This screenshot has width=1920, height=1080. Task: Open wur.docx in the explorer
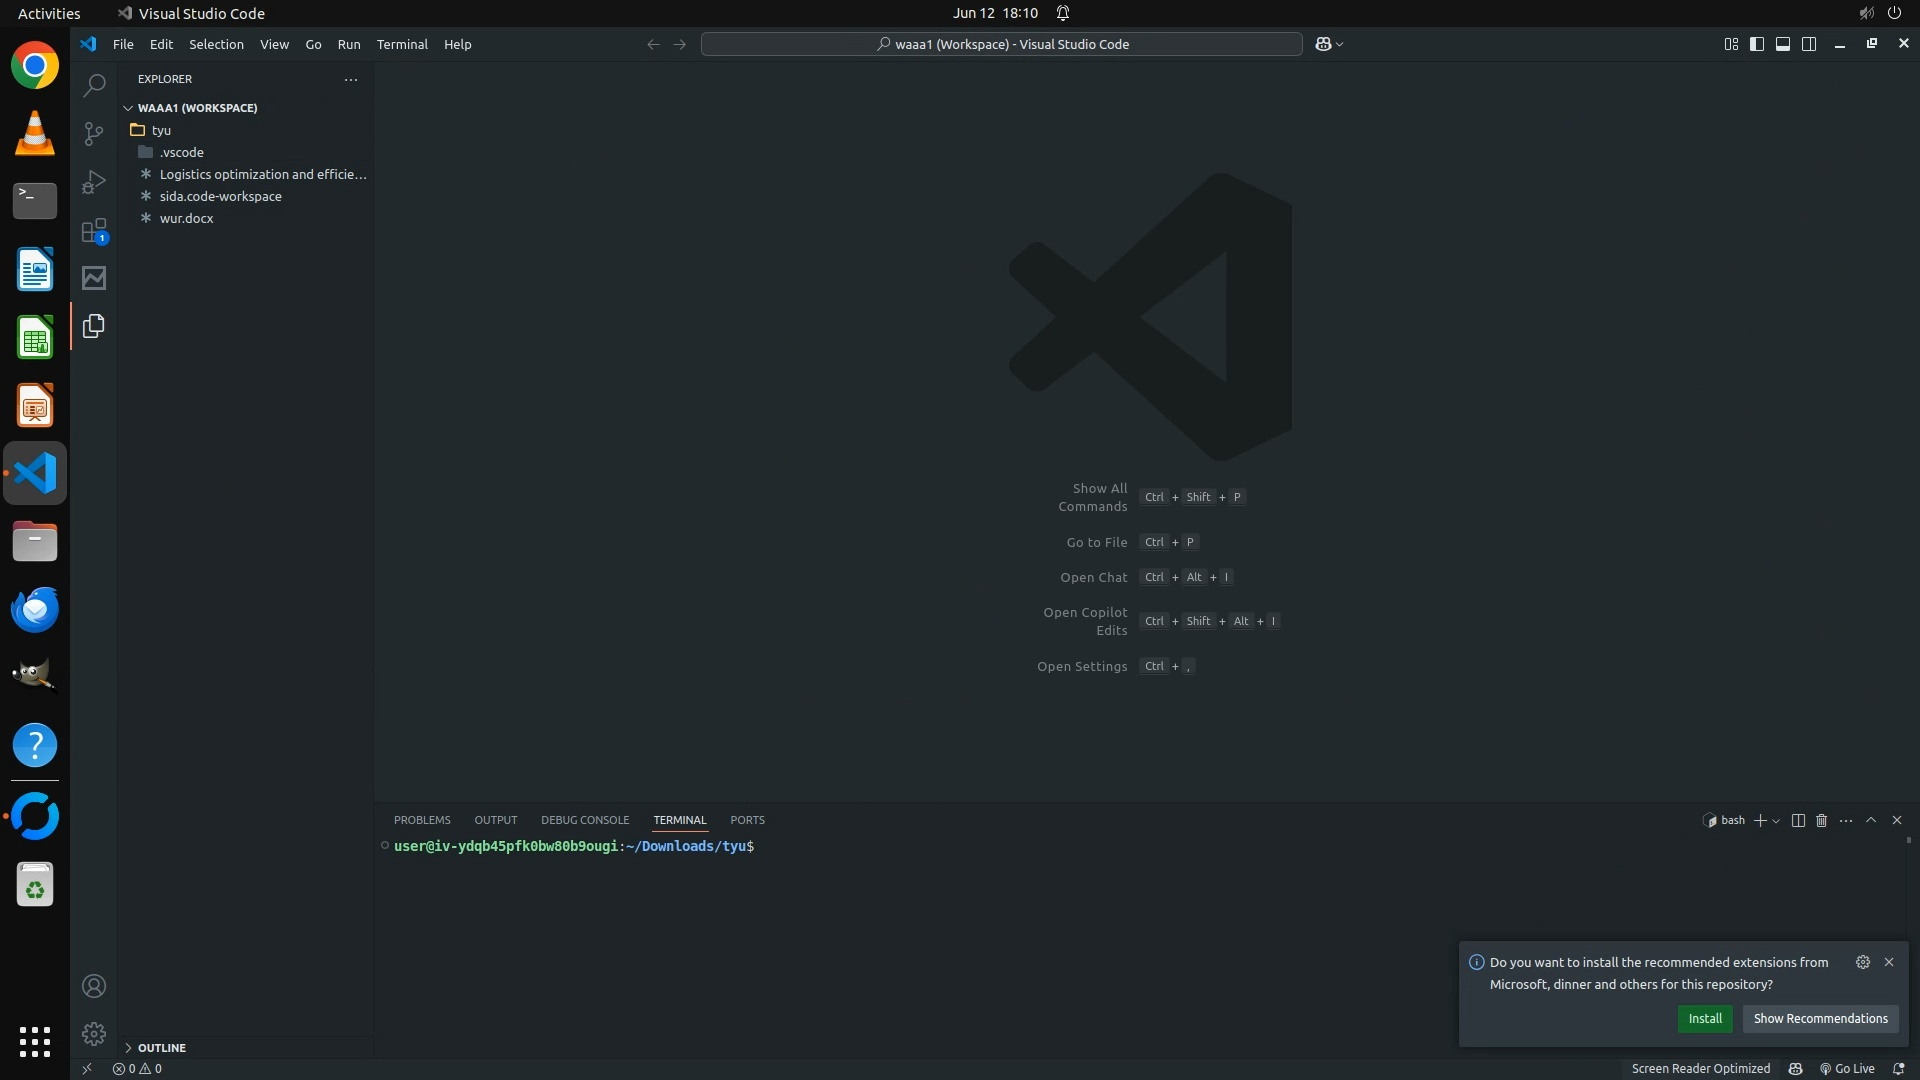tap(186, 218)
